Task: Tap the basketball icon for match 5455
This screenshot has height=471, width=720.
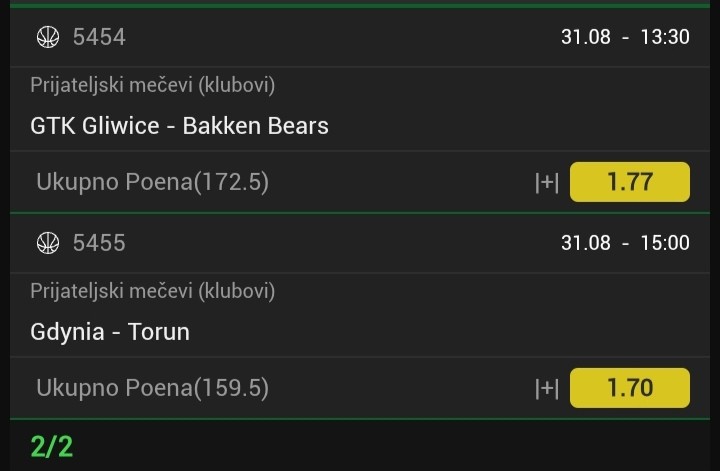Action: (x=48, y=243)
